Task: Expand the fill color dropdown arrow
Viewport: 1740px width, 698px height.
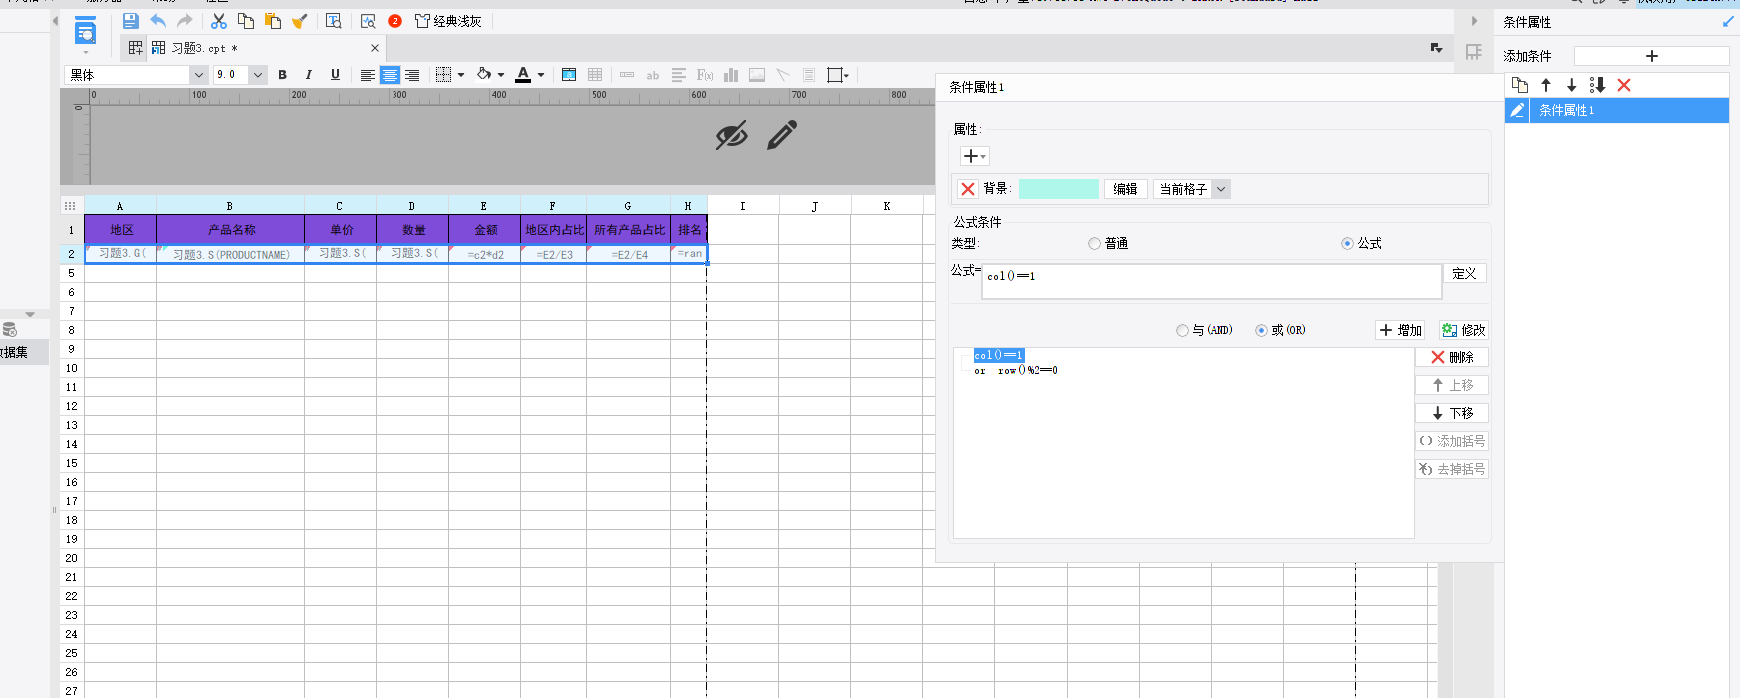Action: 501,75
